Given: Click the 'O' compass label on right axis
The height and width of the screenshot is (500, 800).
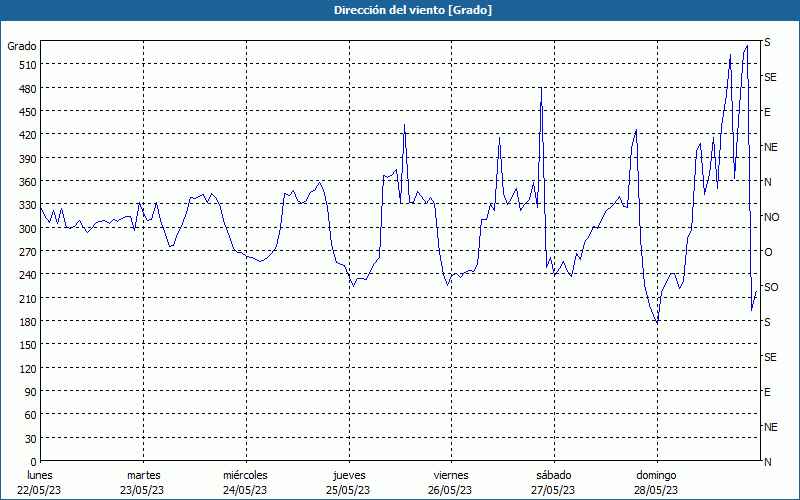Looking at the screenshot, I should 768,252.
